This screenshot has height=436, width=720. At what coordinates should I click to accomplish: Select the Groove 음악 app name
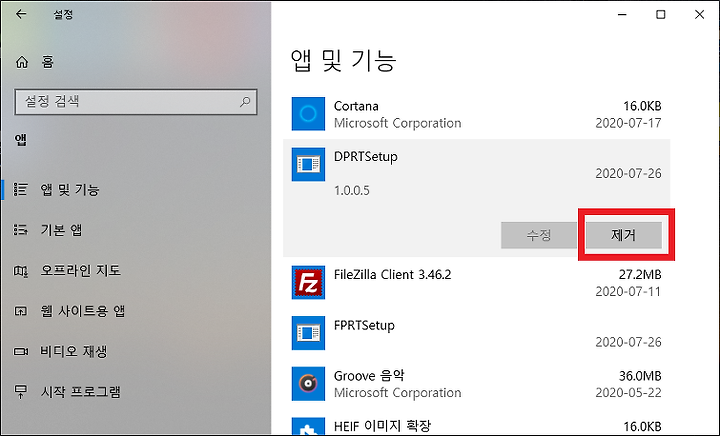tap(369, 376)
